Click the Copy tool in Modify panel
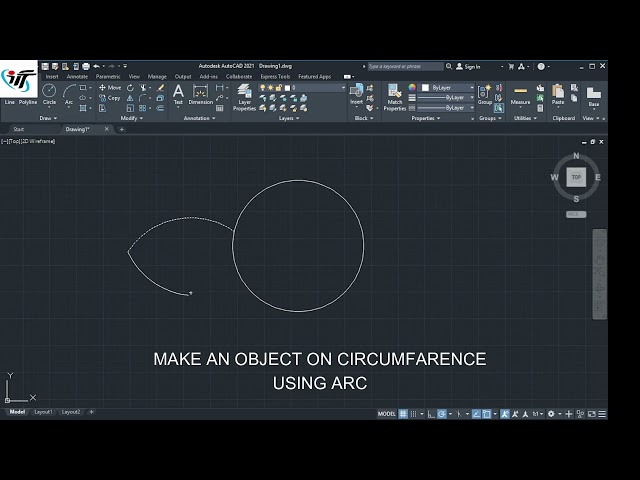This screenshot has height=480, width=640. click(110, 98)
